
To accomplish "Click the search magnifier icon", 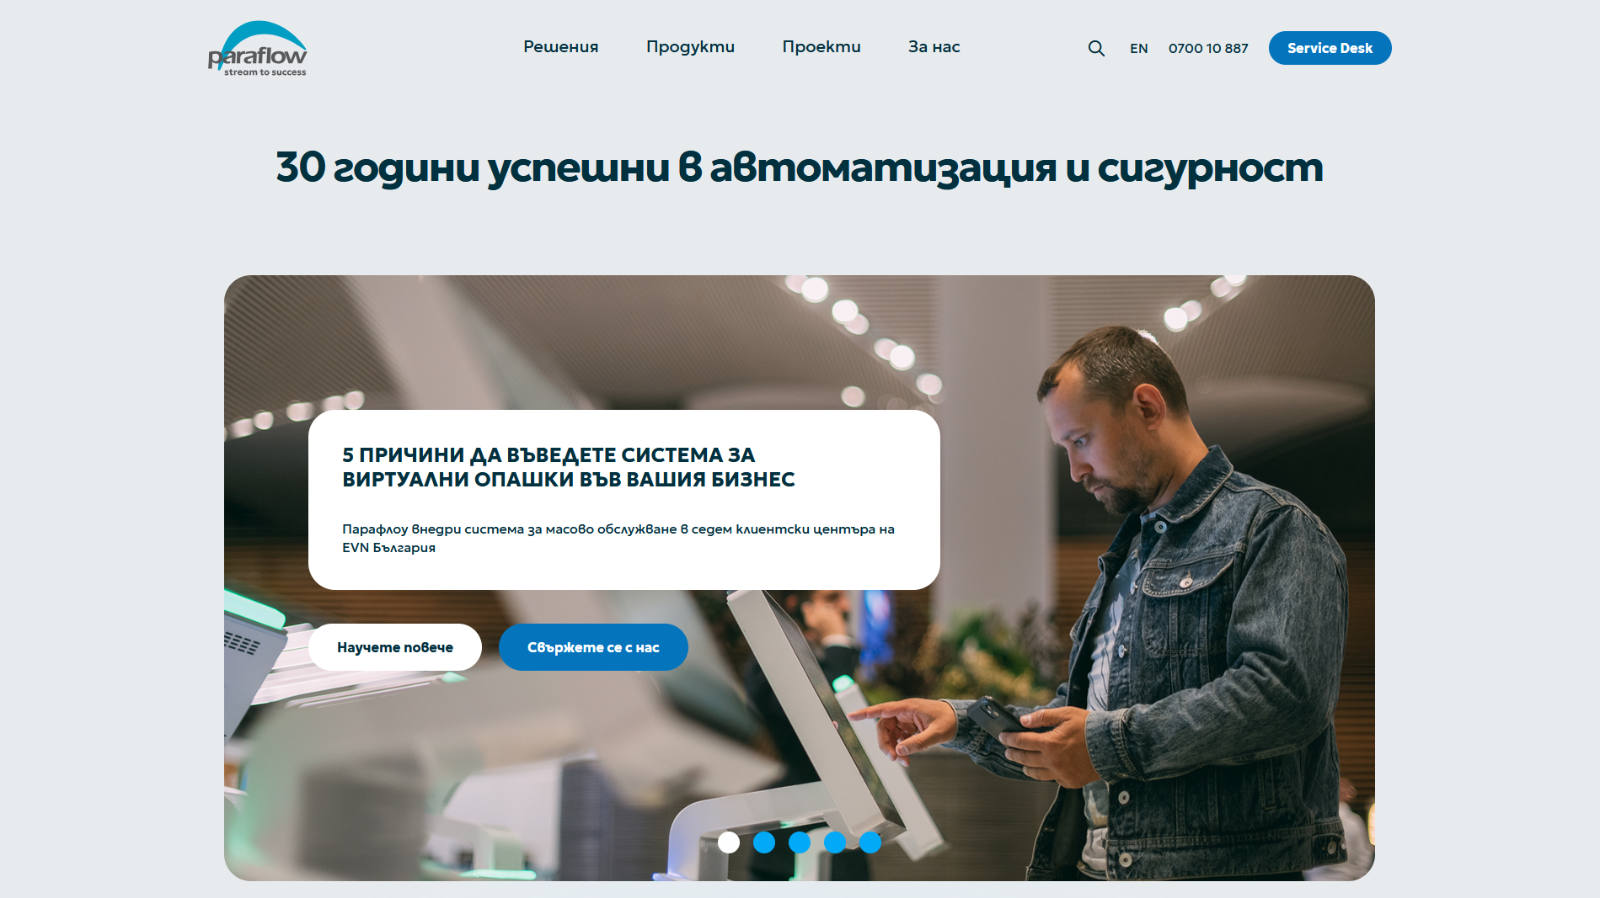I will [x=1096, y=48].
